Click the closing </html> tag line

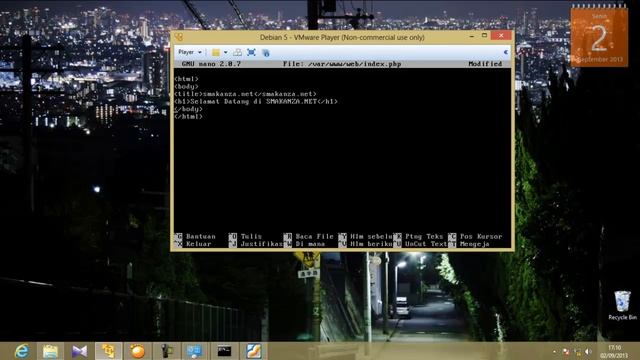coord(188,116)
